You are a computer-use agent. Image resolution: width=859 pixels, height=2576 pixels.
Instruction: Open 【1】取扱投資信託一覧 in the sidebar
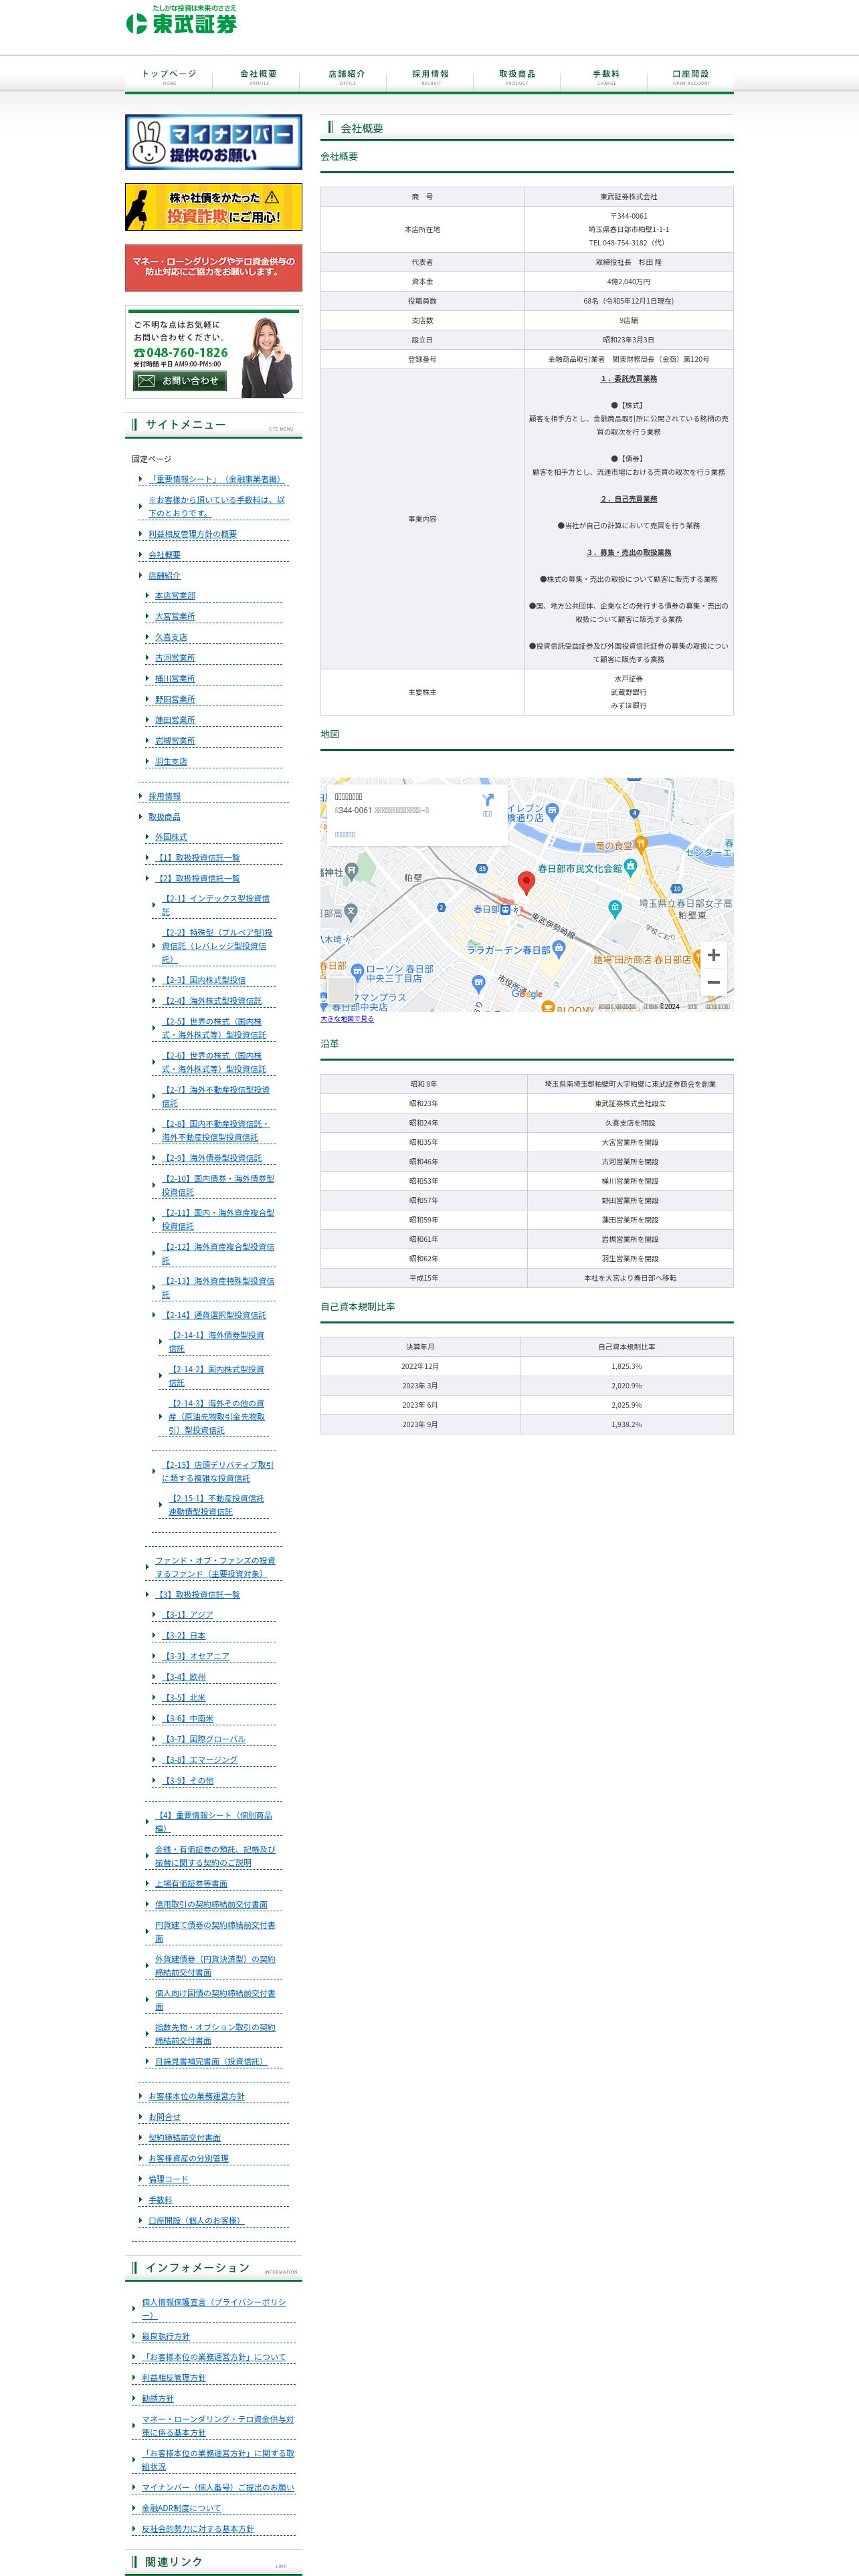tap(197, 858)
